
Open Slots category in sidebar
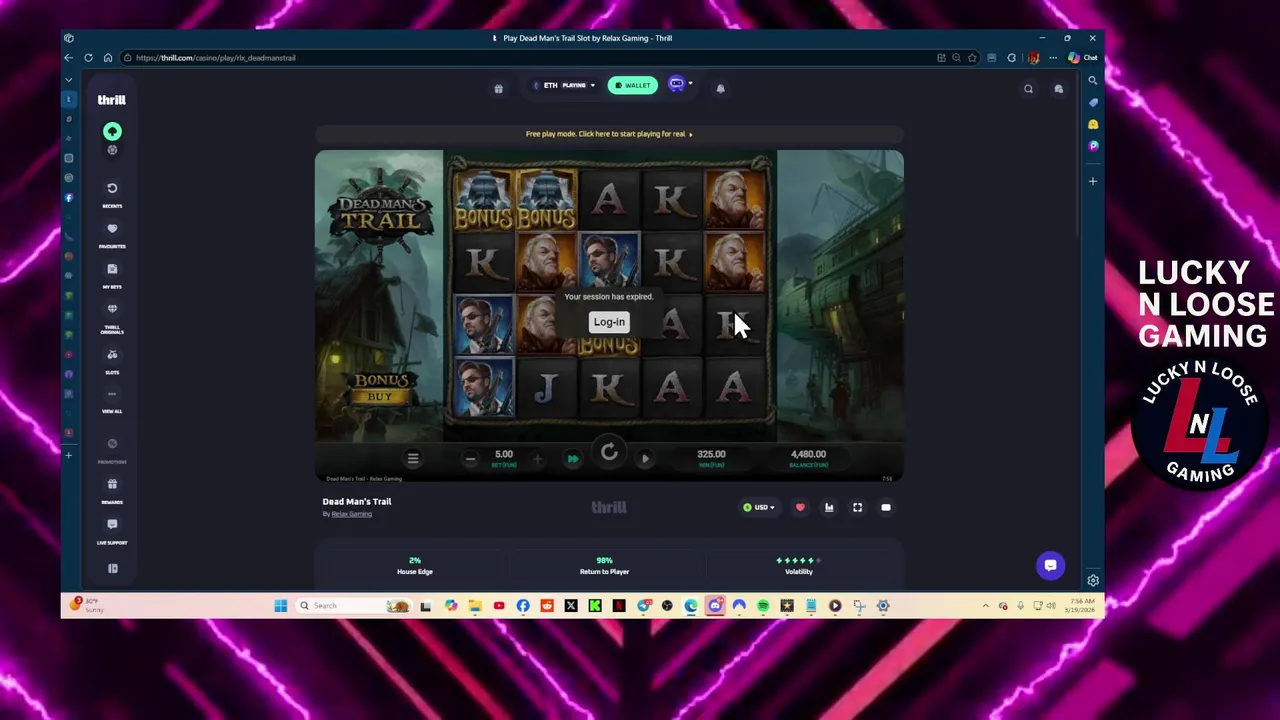112,360
